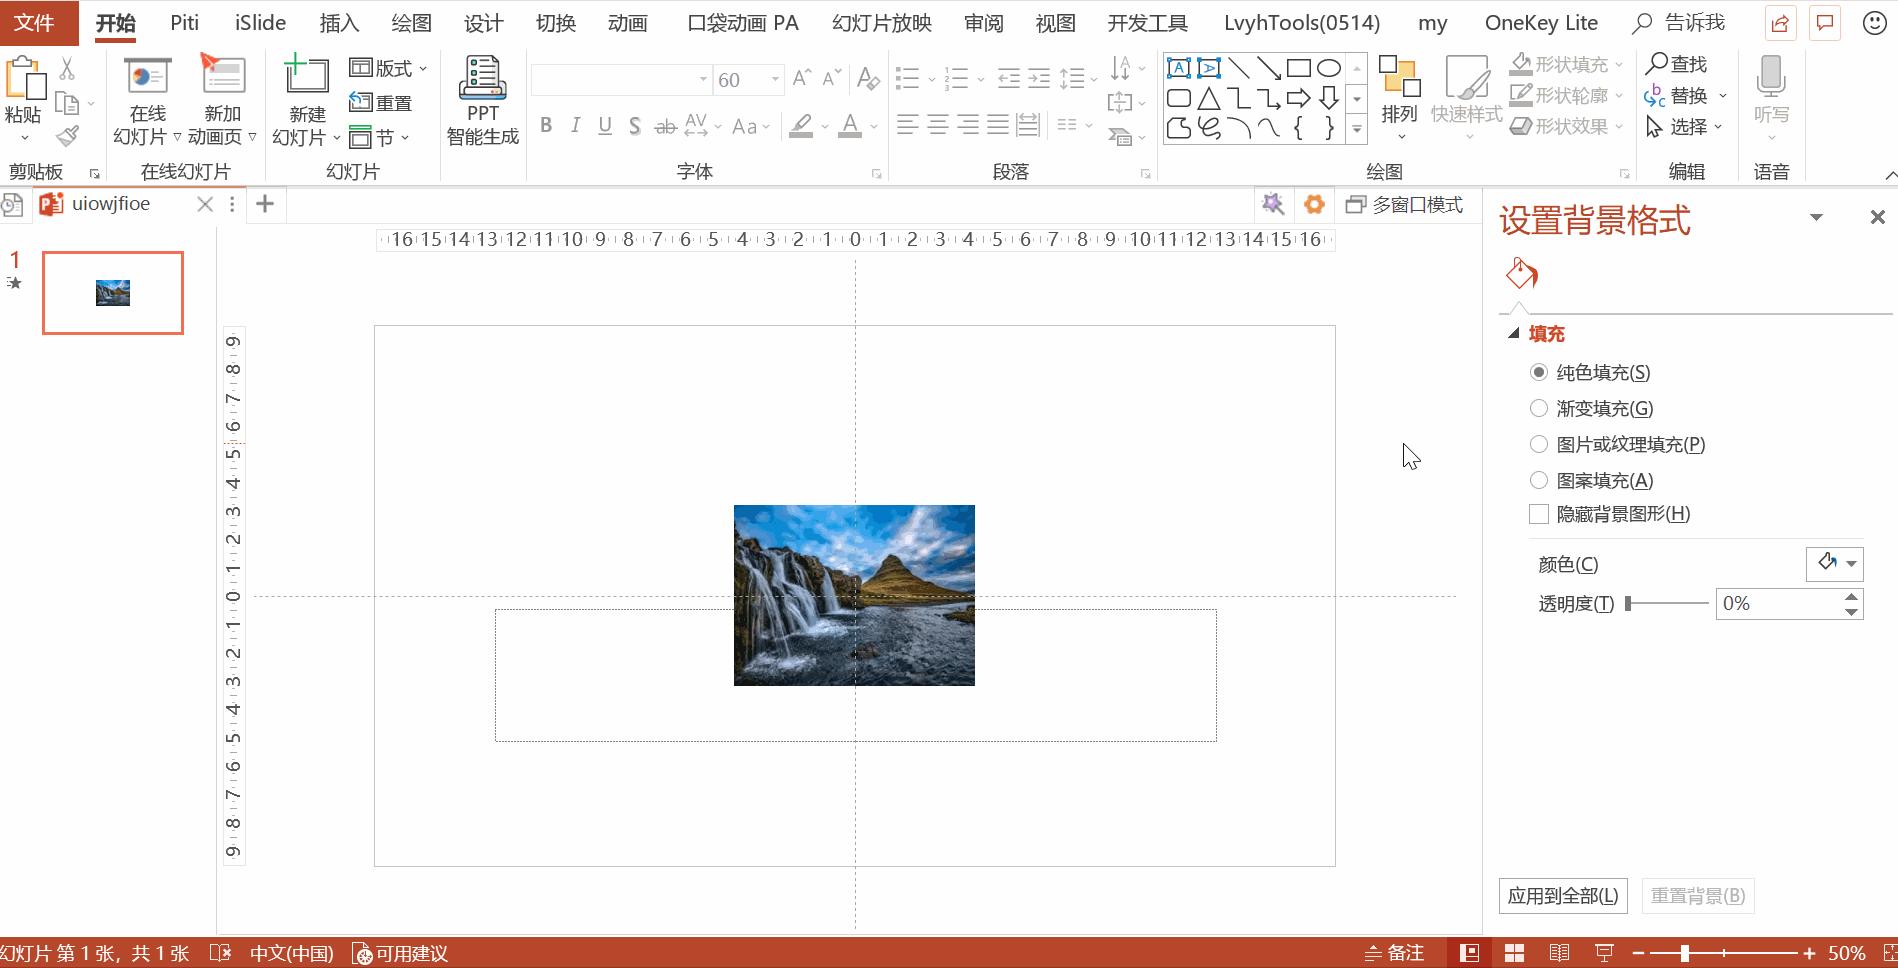The height and width of the screenshot is (968, 1898).
Task: Collapse the 填充 section
Action: [x=1514, y=334]
